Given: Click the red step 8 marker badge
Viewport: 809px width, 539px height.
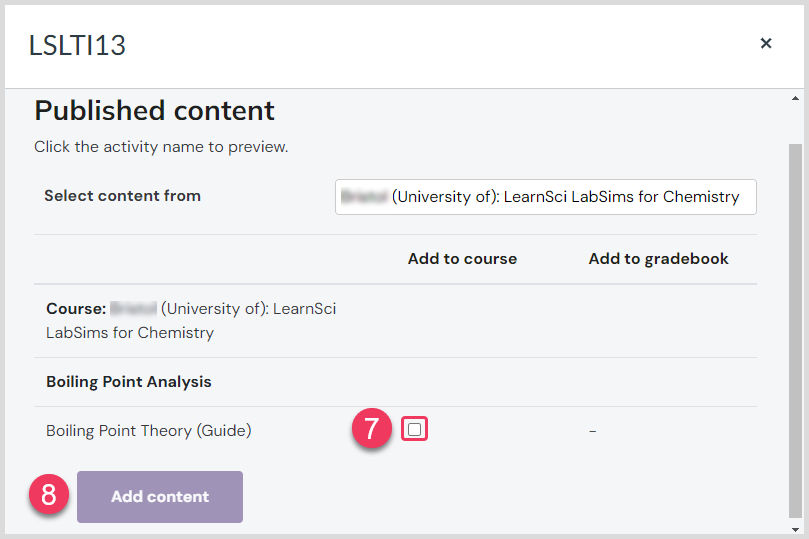Looking at the screenshot, I should [x=49, y=495].
